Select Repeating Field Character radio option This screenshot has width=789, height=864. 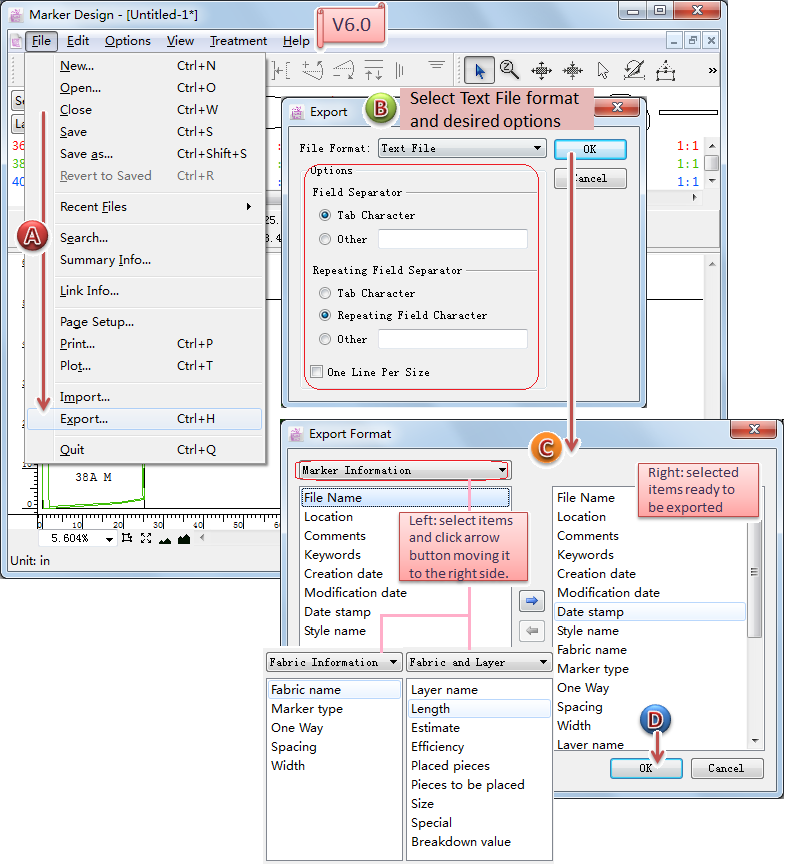325,315
